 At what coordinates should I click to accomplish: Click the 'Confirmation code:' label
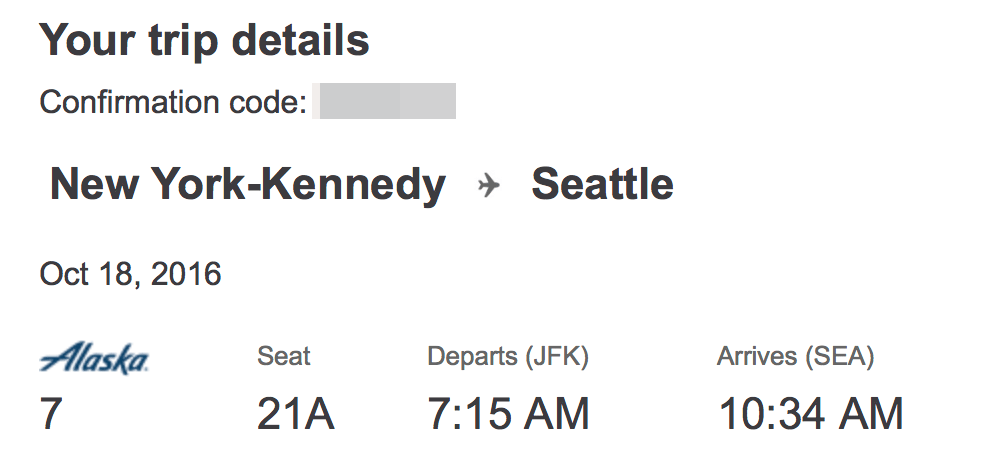(173, 102)
